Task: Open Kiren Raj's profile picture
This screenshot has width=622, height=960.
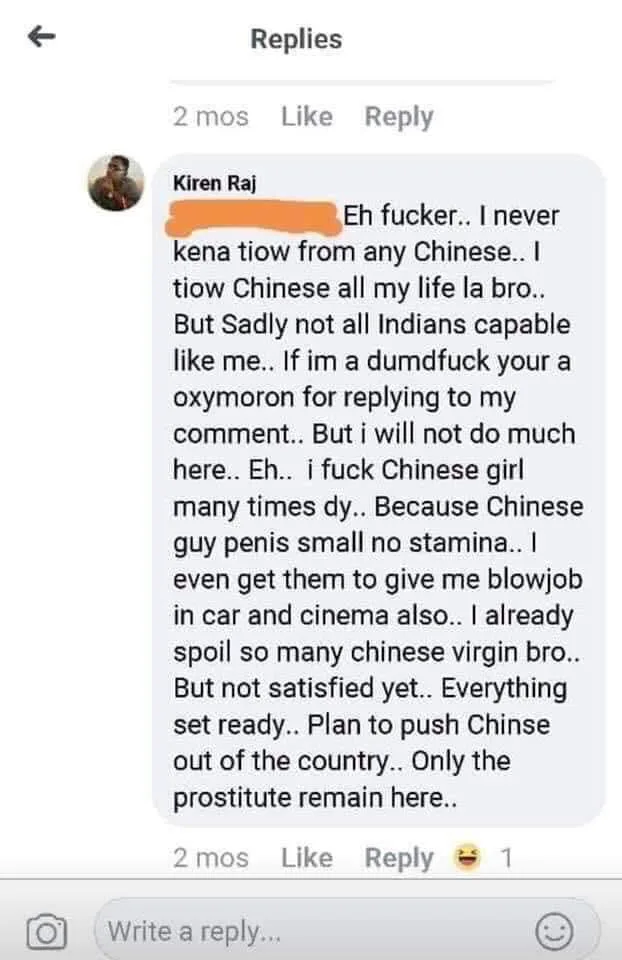Action: pyautogui.click(x=116, y=182)
